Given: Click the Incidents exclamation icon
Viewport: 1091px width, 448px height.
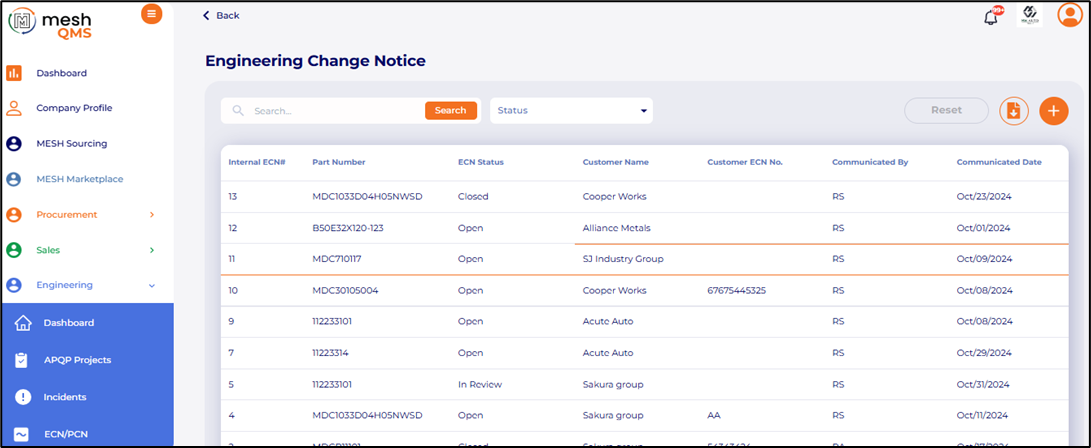Looking at the screenshot, I should 22,397.
